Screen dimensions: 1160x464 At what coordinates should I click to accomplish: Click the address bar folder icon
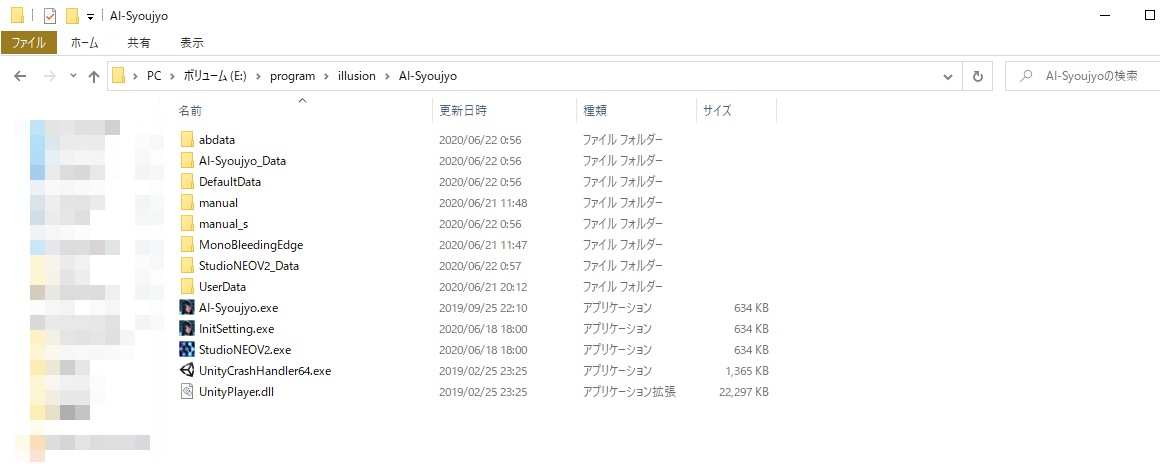[x=118, y=75]
